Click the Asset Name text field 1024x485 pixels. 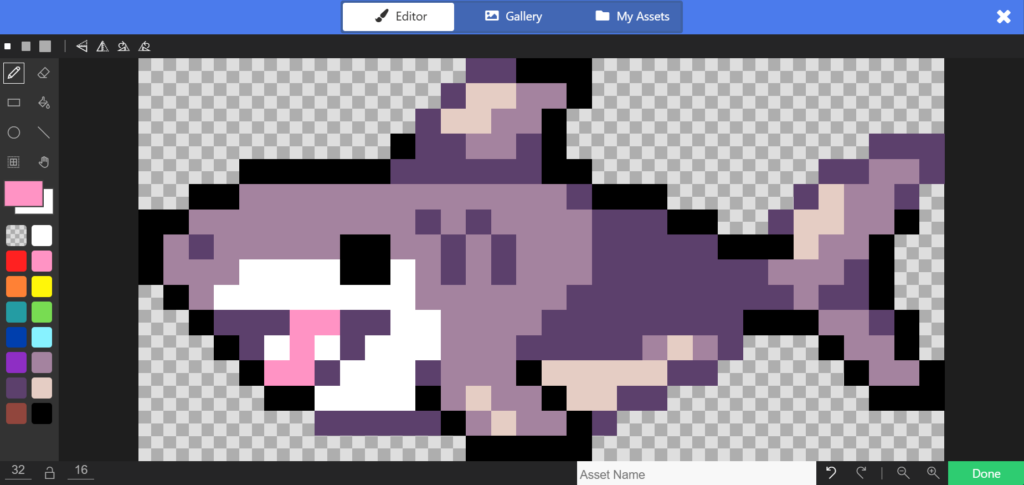click(x=696, y=474)
